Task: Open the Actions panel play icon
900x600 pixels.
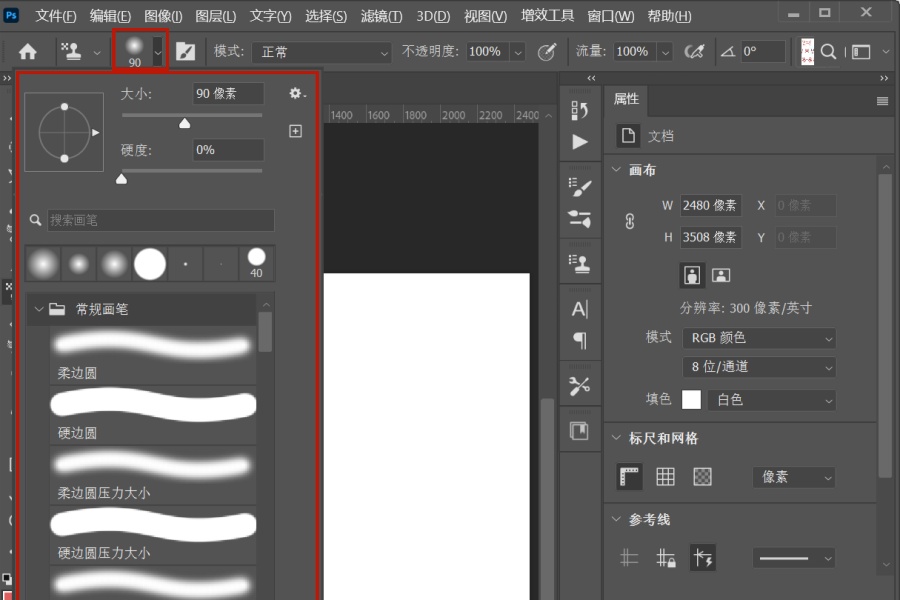Action: click(580, 142)
